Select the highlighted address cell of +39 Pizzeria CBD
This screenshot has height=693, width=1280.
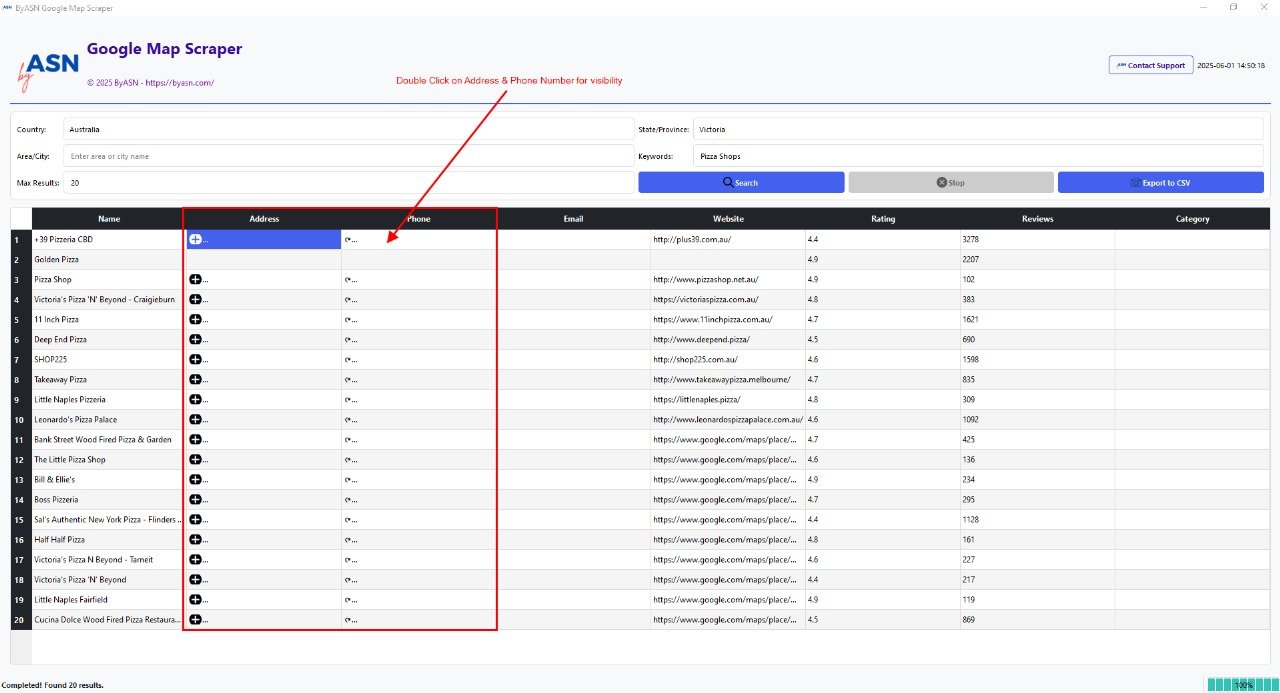point(263,240)
